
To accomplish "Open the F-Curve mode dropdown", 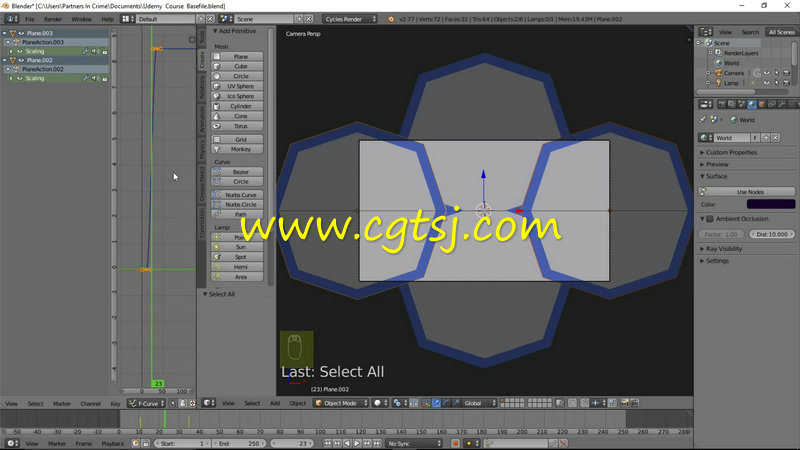I will pyautogui.click(x=146, y=404).
